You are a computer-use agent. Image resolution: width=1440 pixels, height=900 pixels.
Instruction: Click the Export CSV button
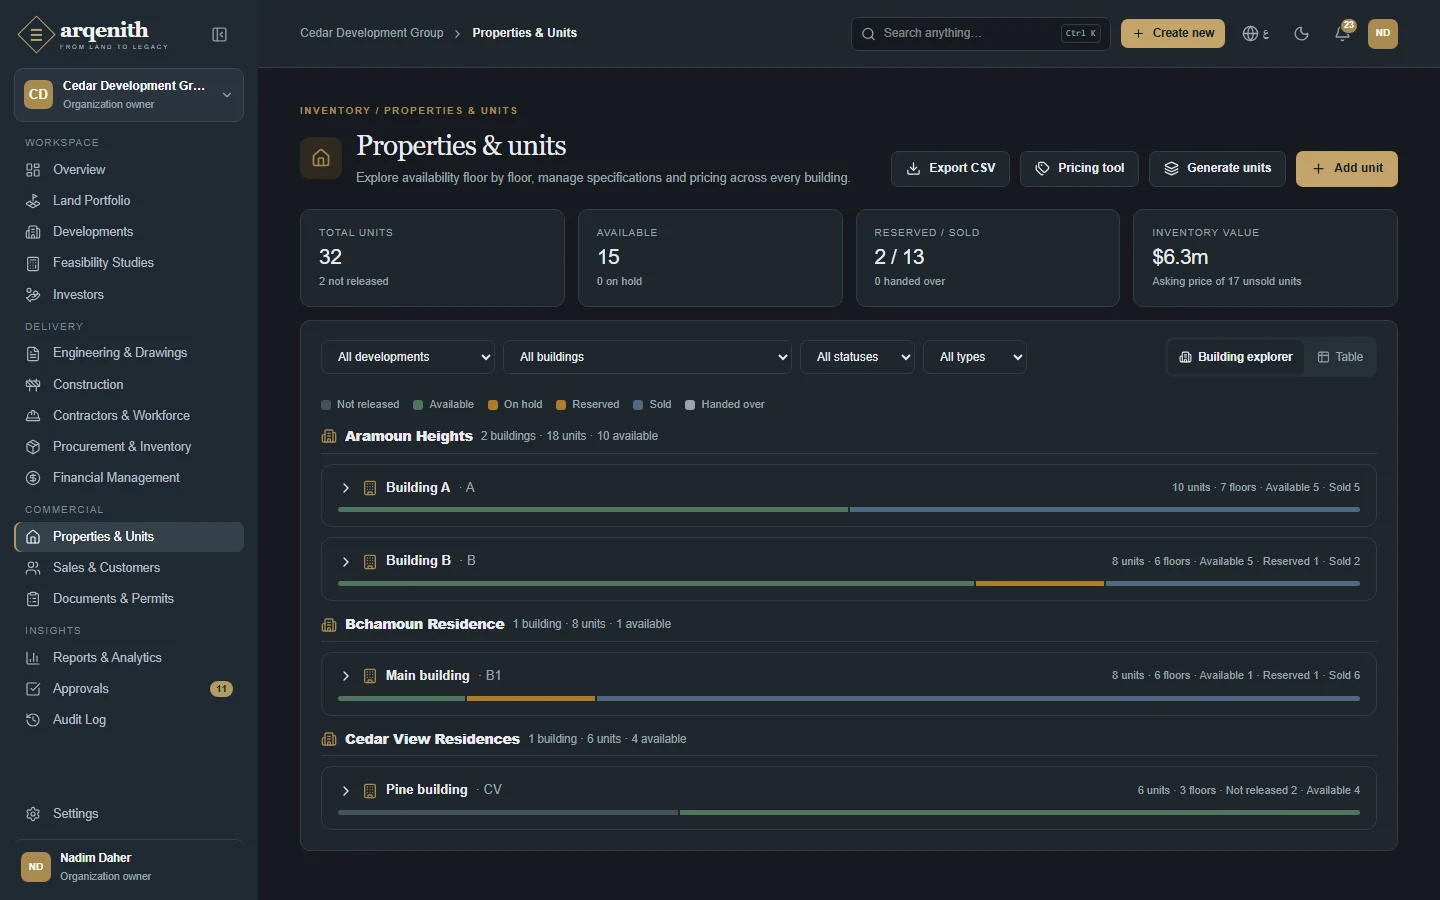pos(950,168)
